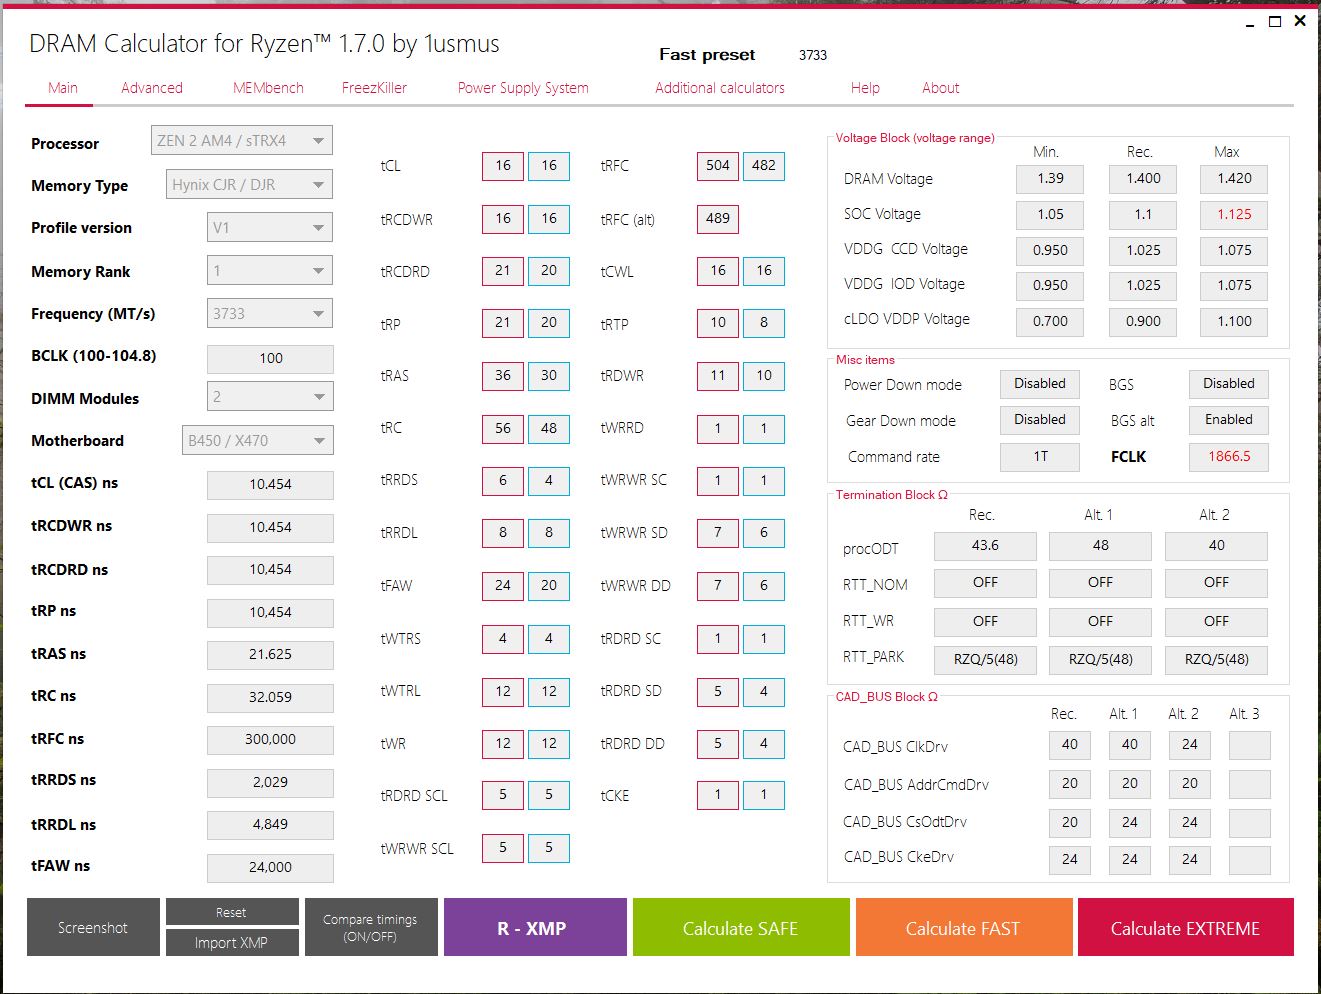The width and height of the screenshot is (1321, 994).
Task: Click the tRFC ns value field
Action: pos(270,739)
